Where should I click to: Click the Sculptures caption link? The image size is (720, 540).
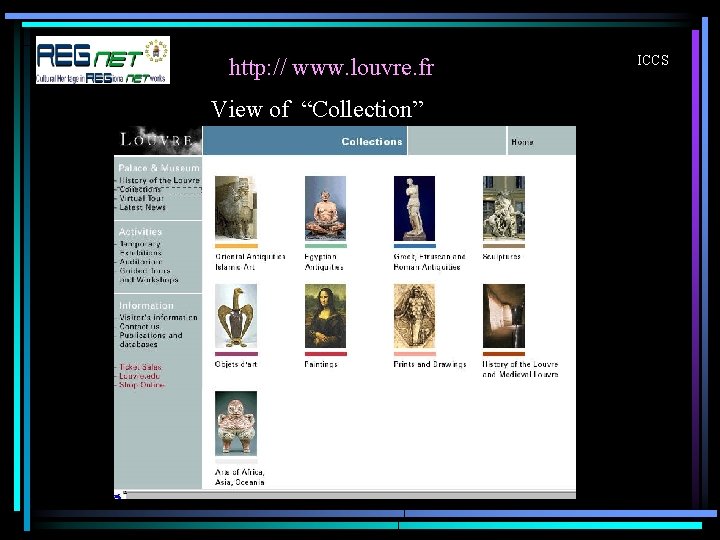click(501, 257)
